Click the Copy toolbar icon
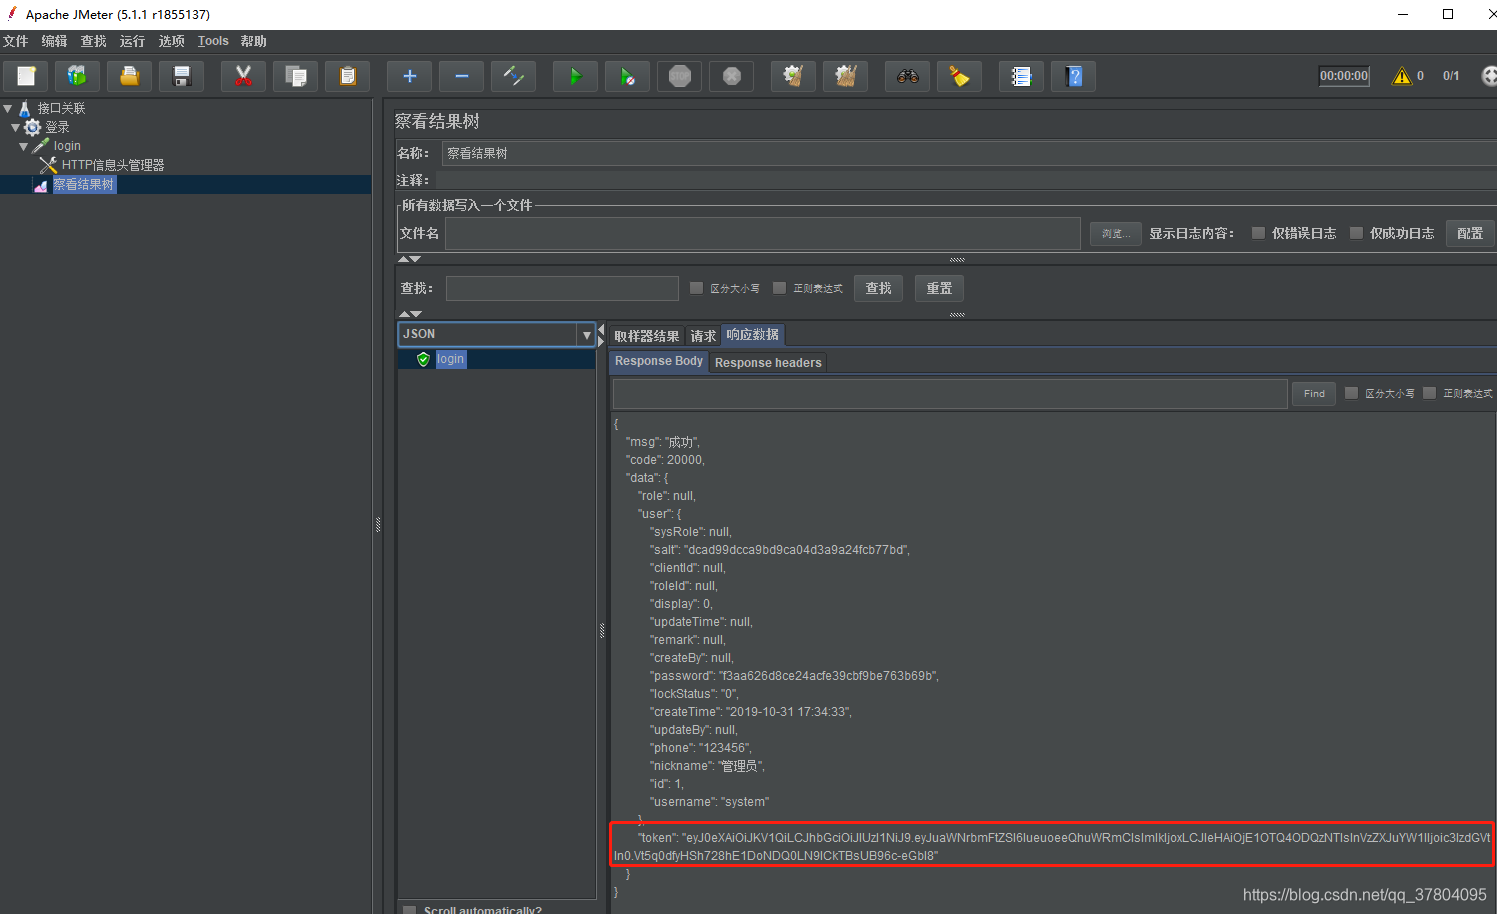The image size is (1497, 914). click(x=295, y=76)
